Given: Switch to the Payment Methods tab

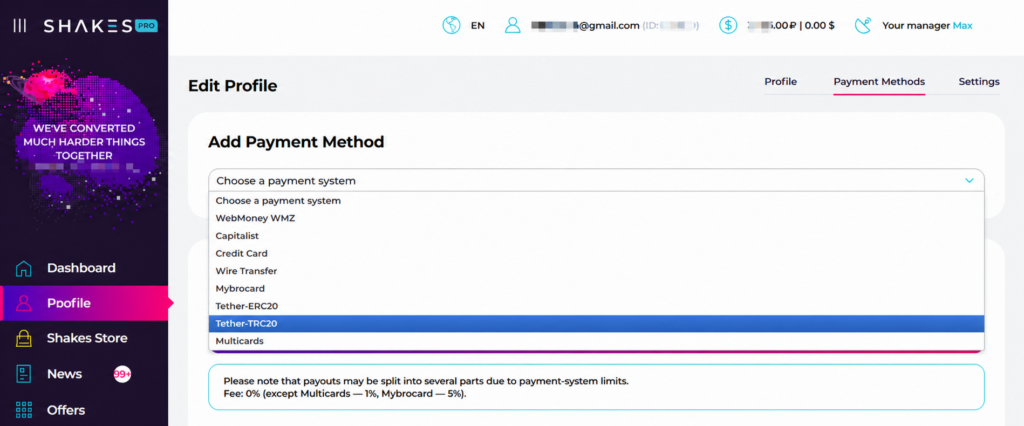Looking at the screenshot, I should pos(879,82).
